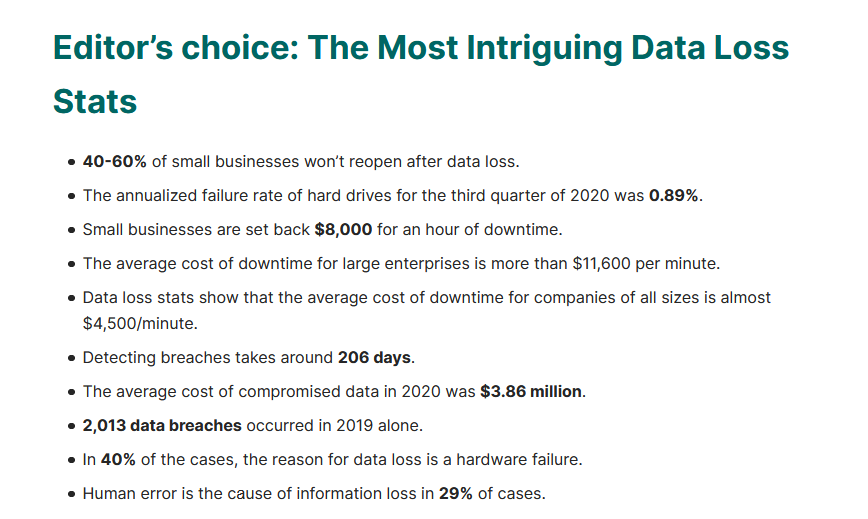Click the "$11,600 per minute" text
This screenshot has width=868, height=519.
644,264
